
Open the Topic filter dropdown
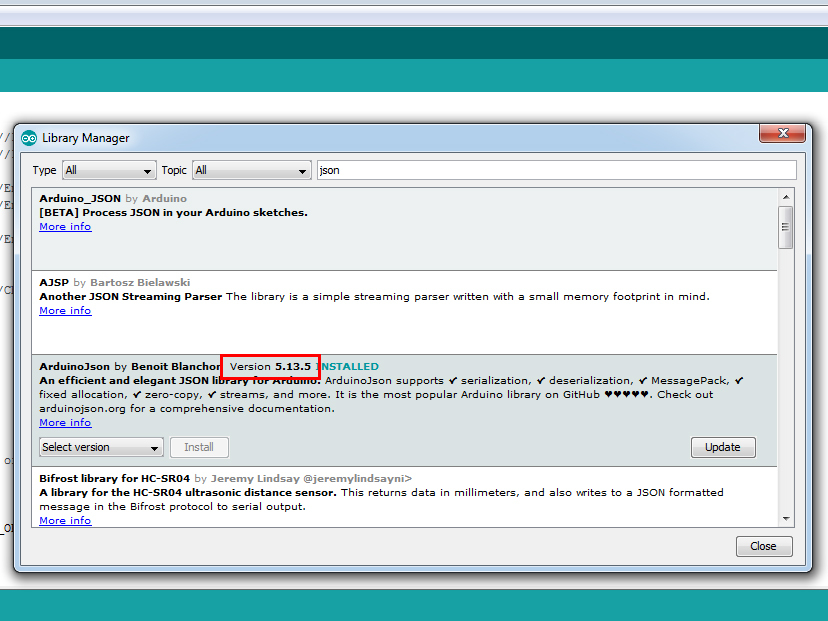251,171
